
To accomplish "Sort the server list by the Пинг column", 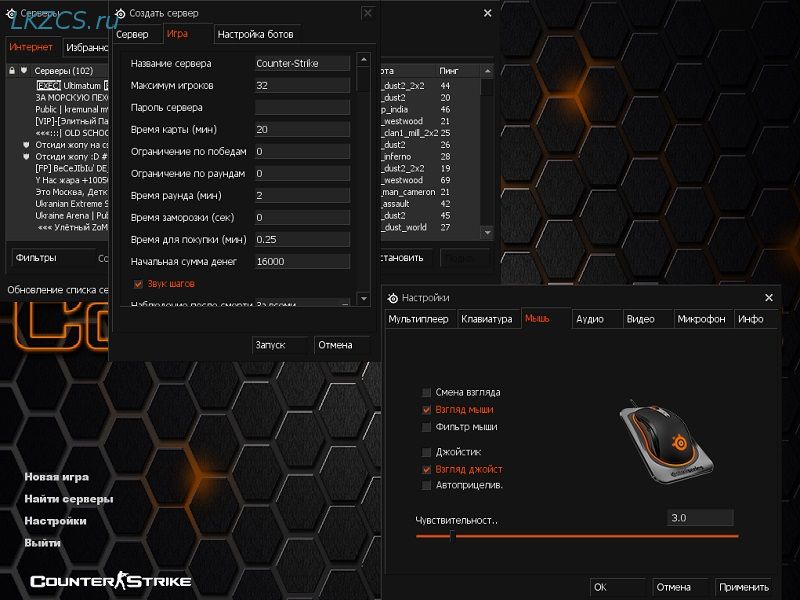I will coord(458,71).
